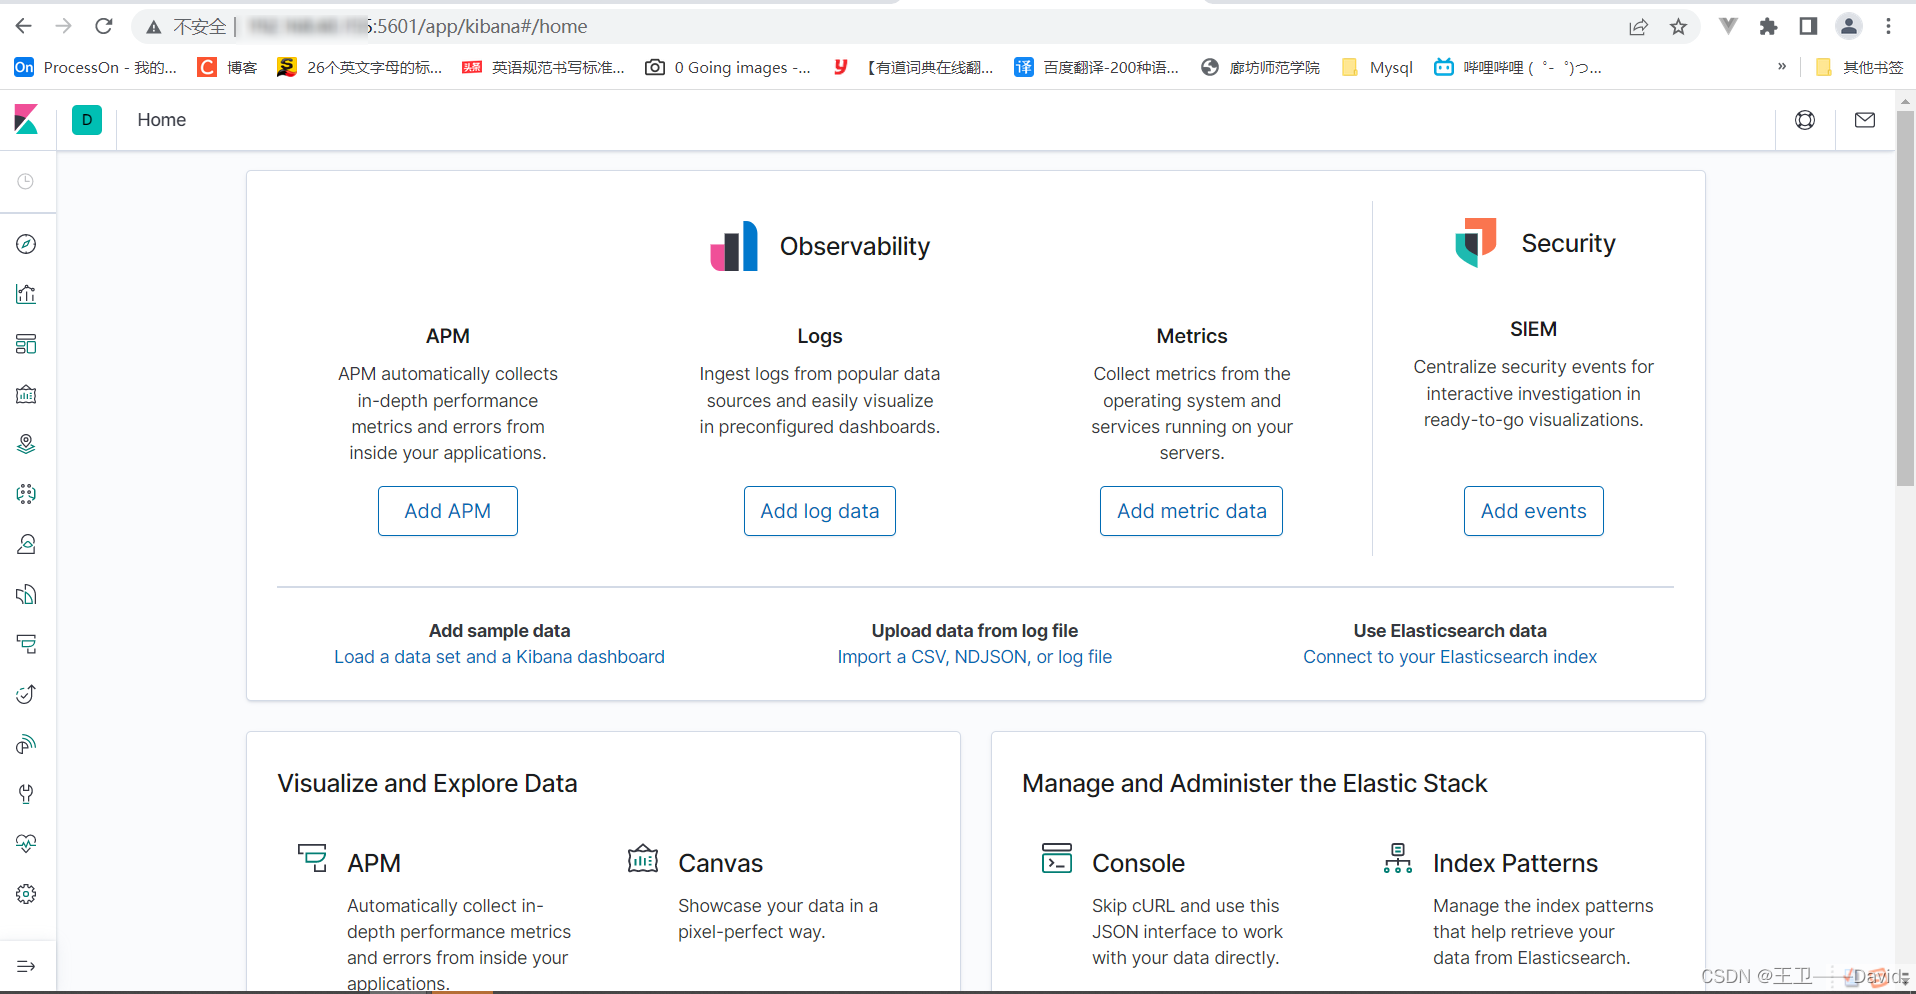The image size is (1916, 994).
Task: Show recently viewed items clock
Action: pyautogui.click(x=27, y=181)
